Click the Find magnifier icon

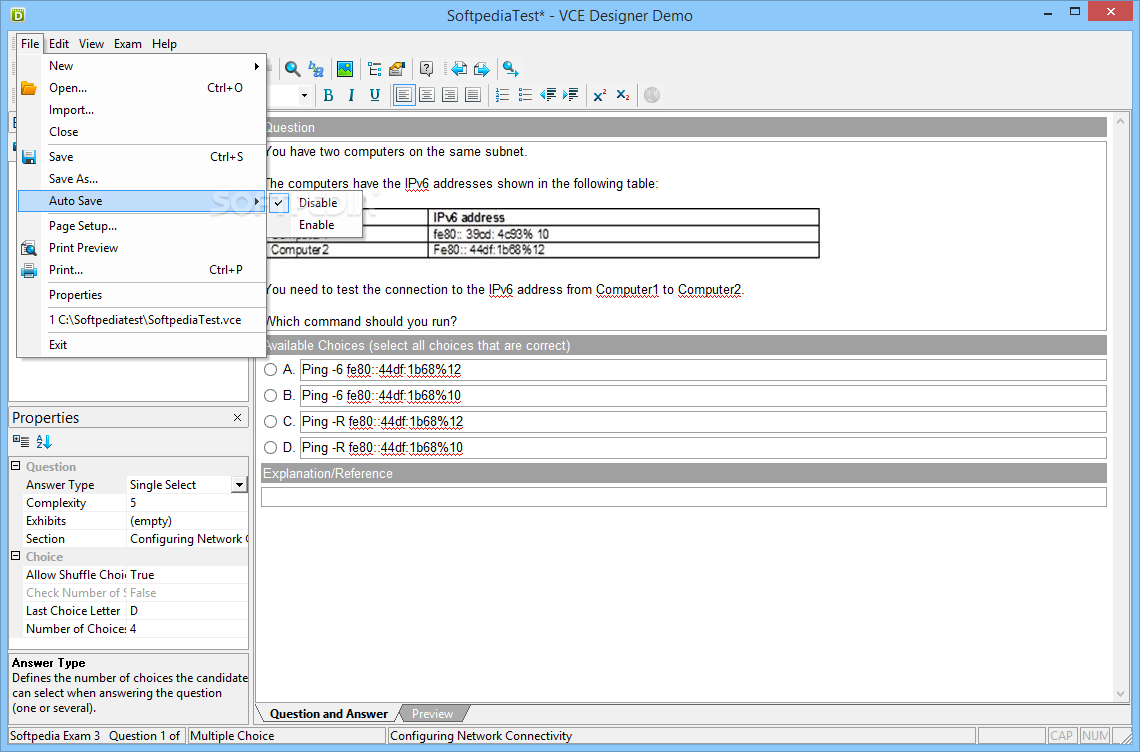[x=292, y=69]
